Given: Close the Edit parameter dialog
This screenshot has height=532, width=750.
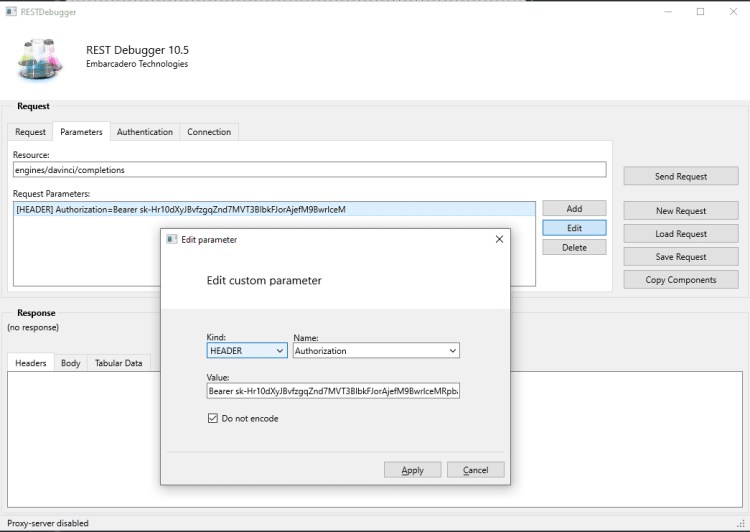Looking at the screenshot, I should coord(499,239).
